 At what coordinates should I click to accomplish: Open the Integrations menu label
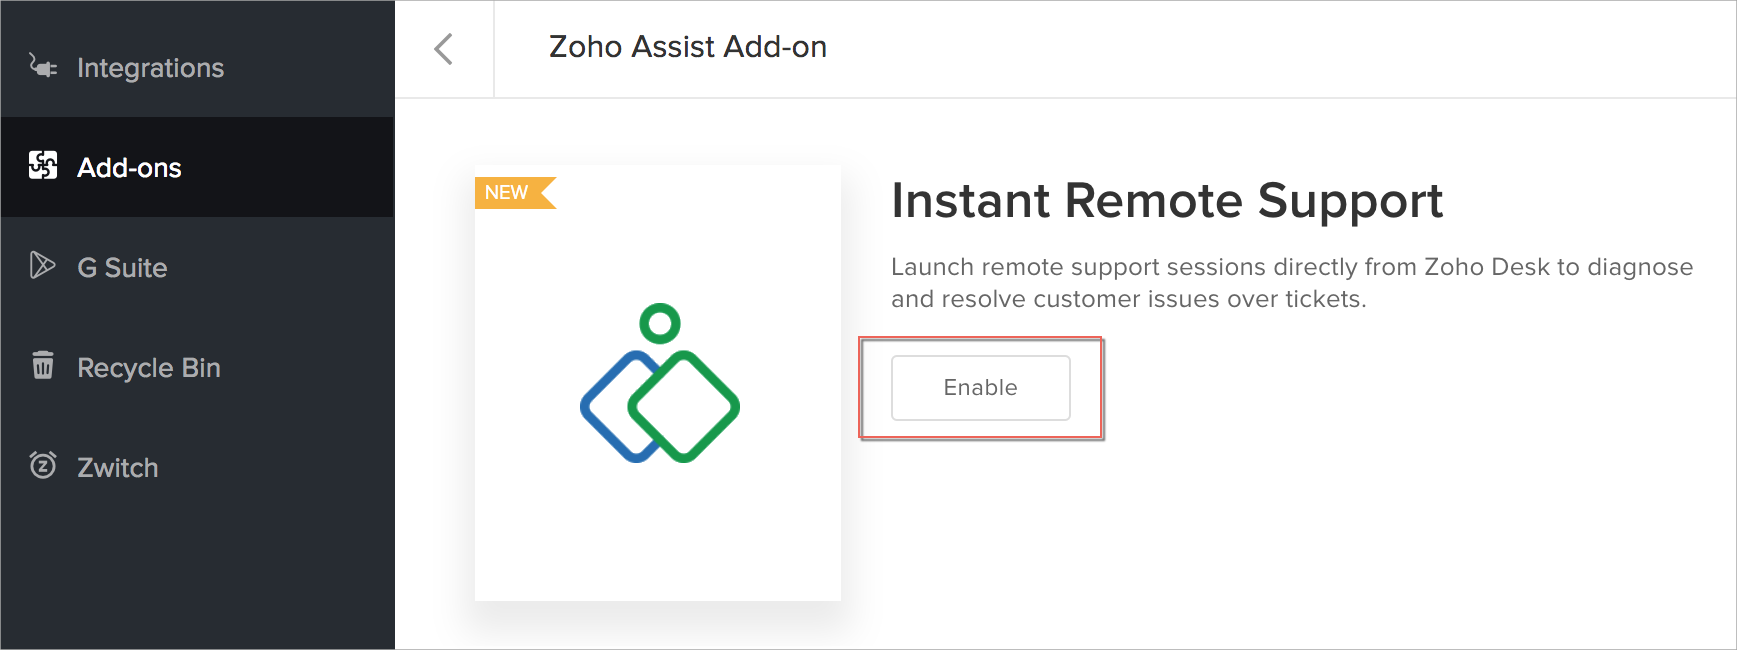(x=150, y=68)
